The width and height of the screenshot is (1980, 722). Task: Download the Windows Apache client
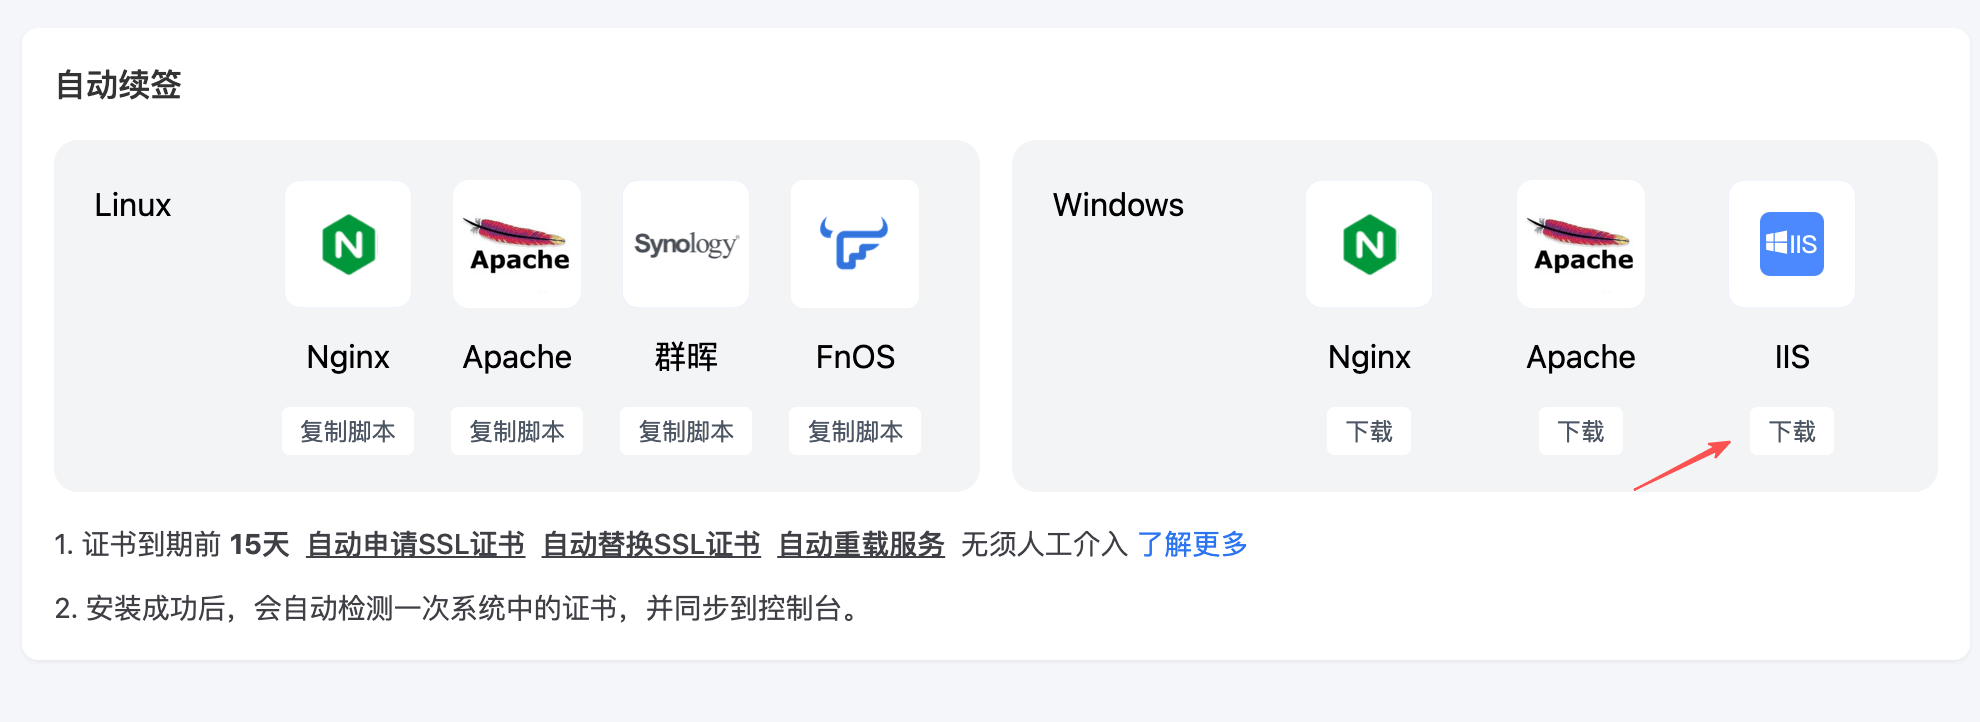point(1581,431)
